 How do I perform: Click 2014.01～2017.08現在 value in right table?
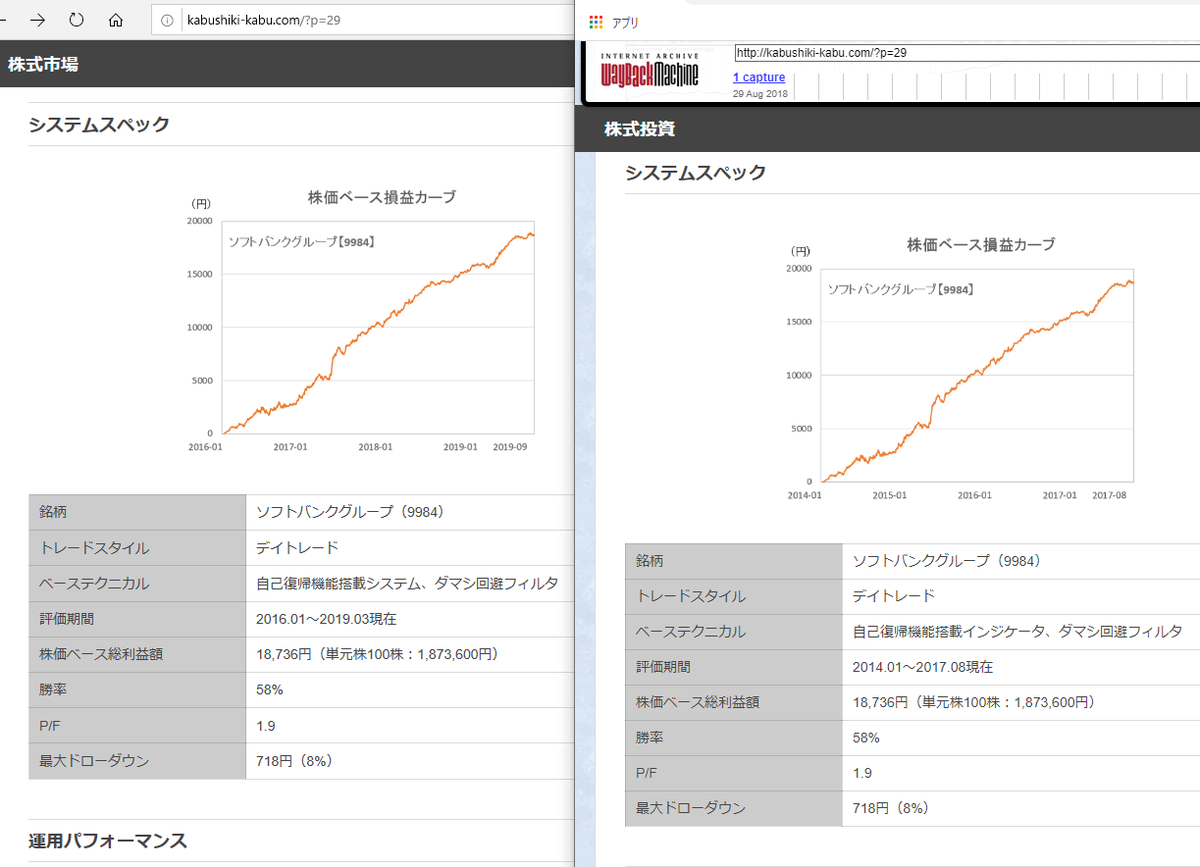[x=923, y=667]
